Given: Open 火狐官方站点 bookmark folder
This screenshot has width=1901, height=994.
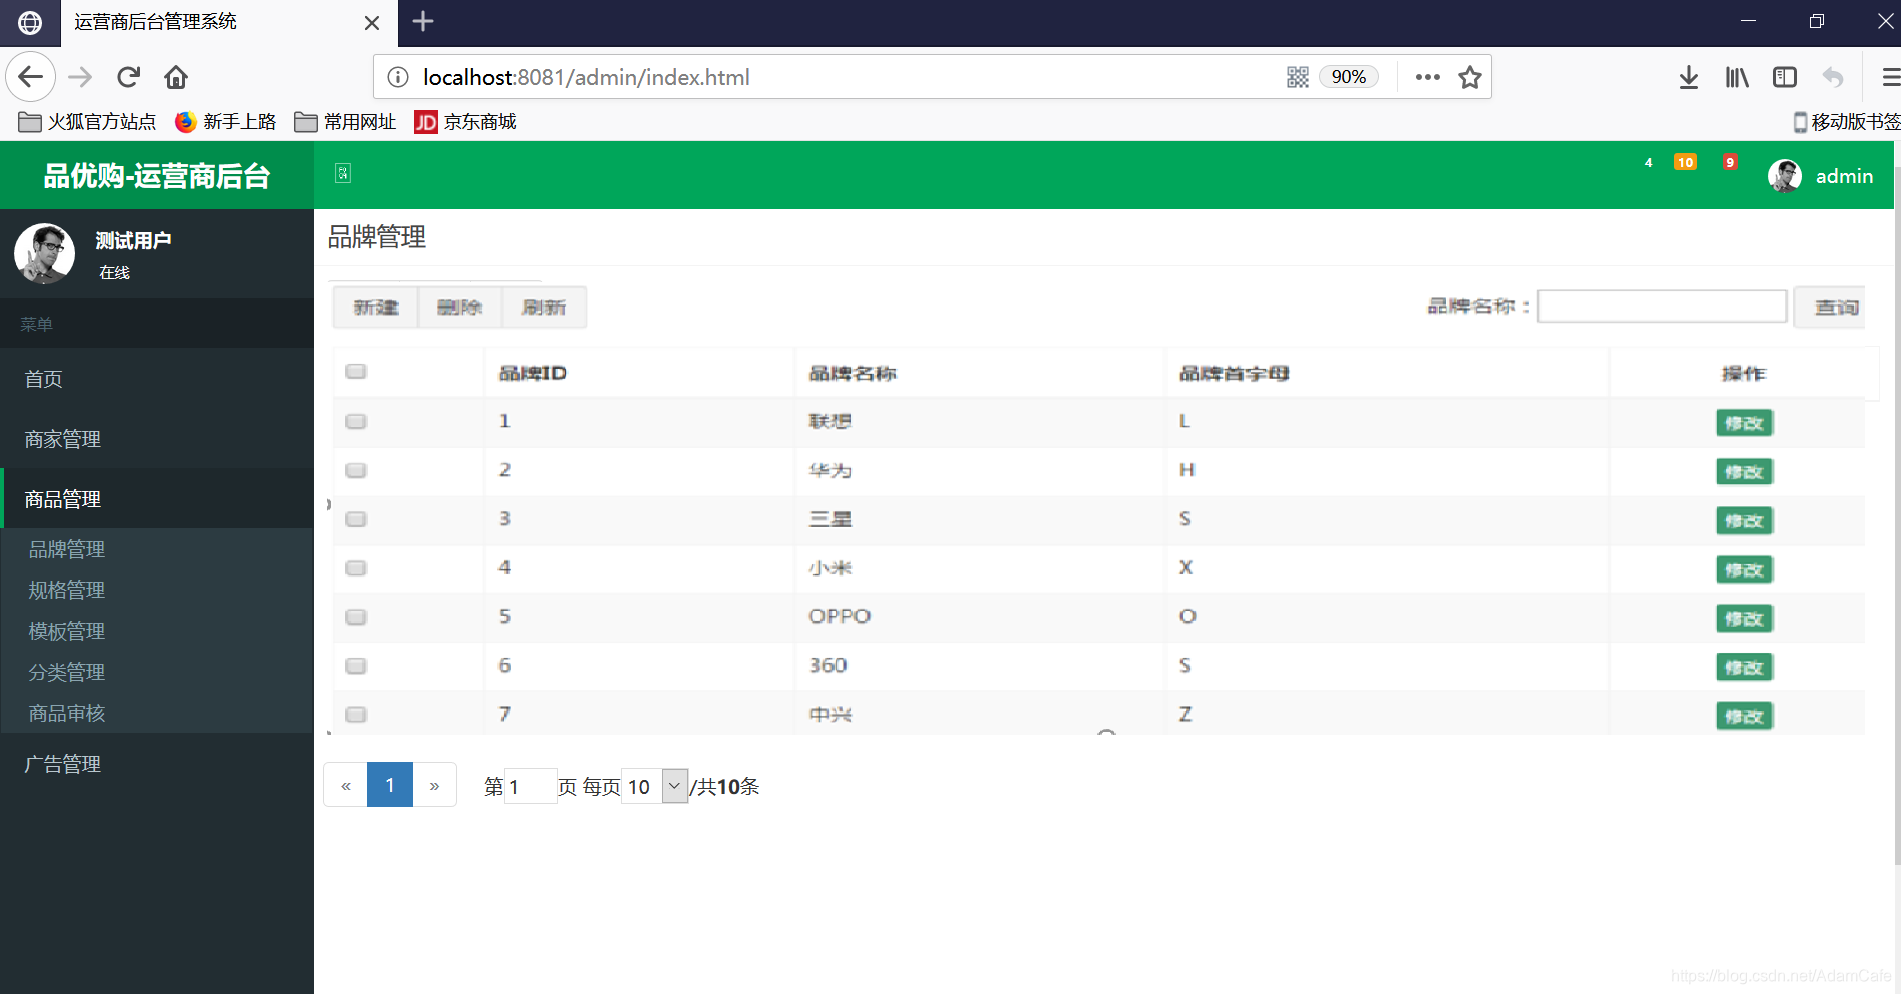Looking at the screenshot, I should (x=88, y=122).
